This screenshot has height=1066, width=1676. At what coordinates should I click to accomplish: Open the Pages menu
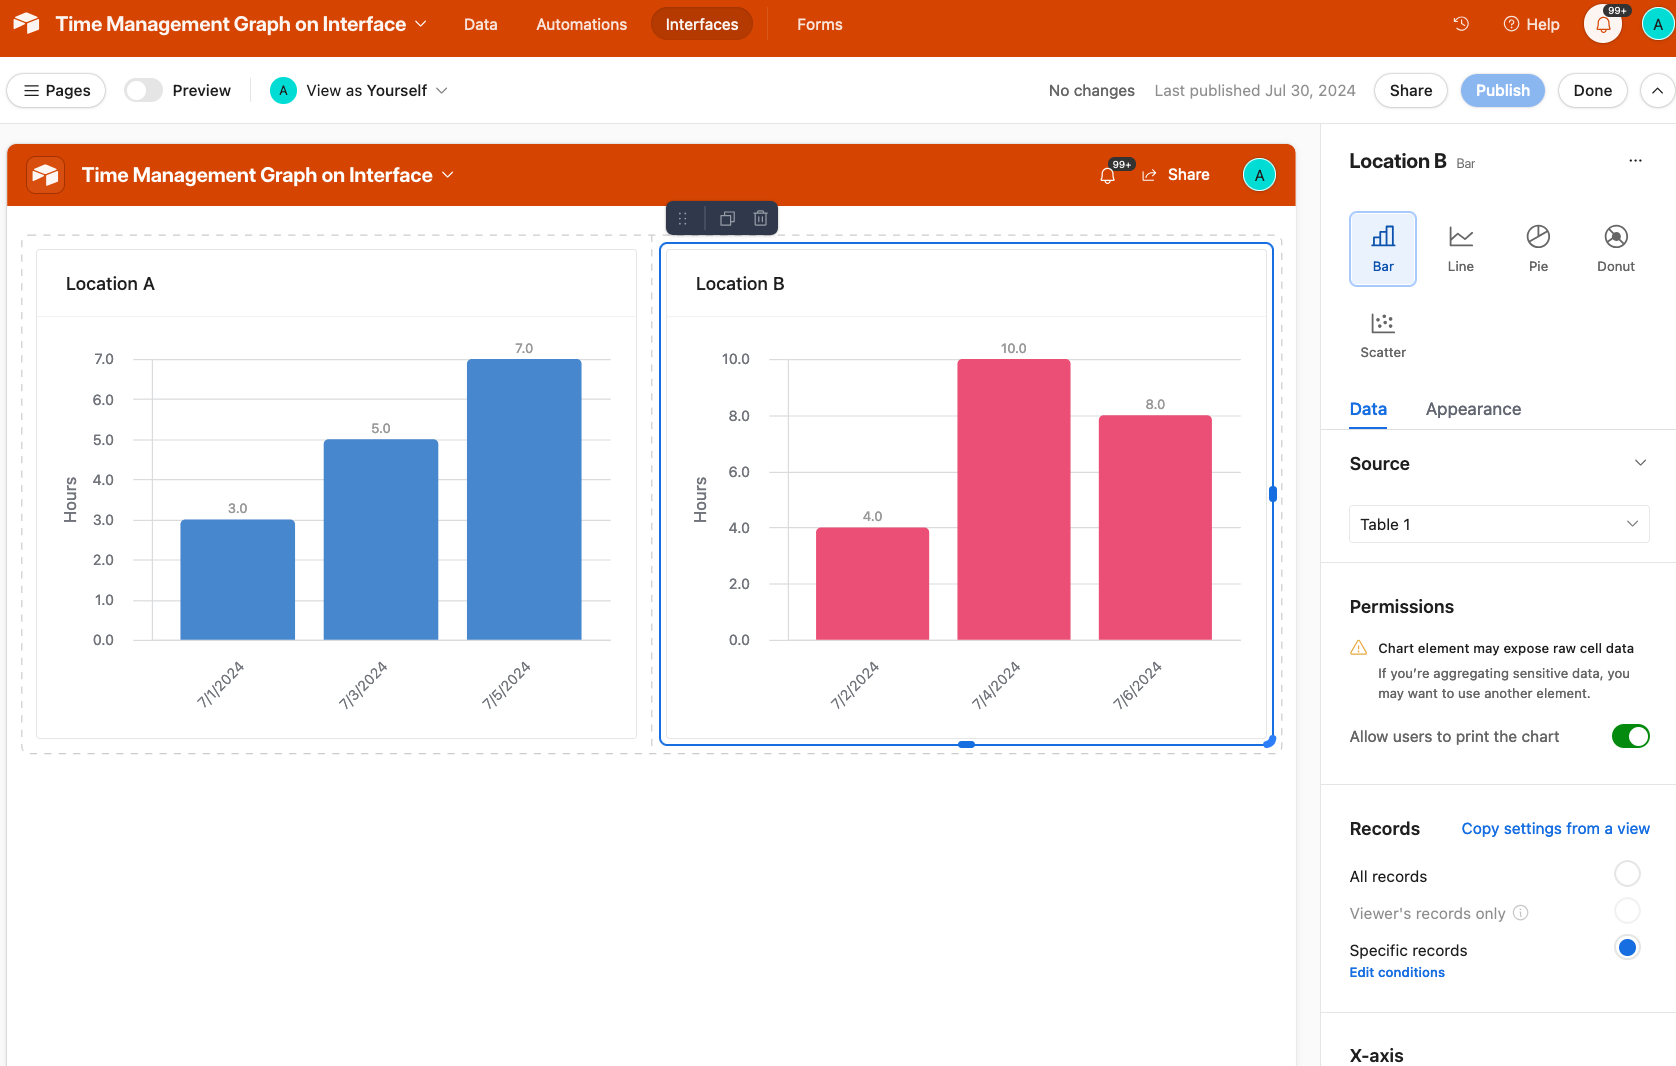(x=57, y=90)
